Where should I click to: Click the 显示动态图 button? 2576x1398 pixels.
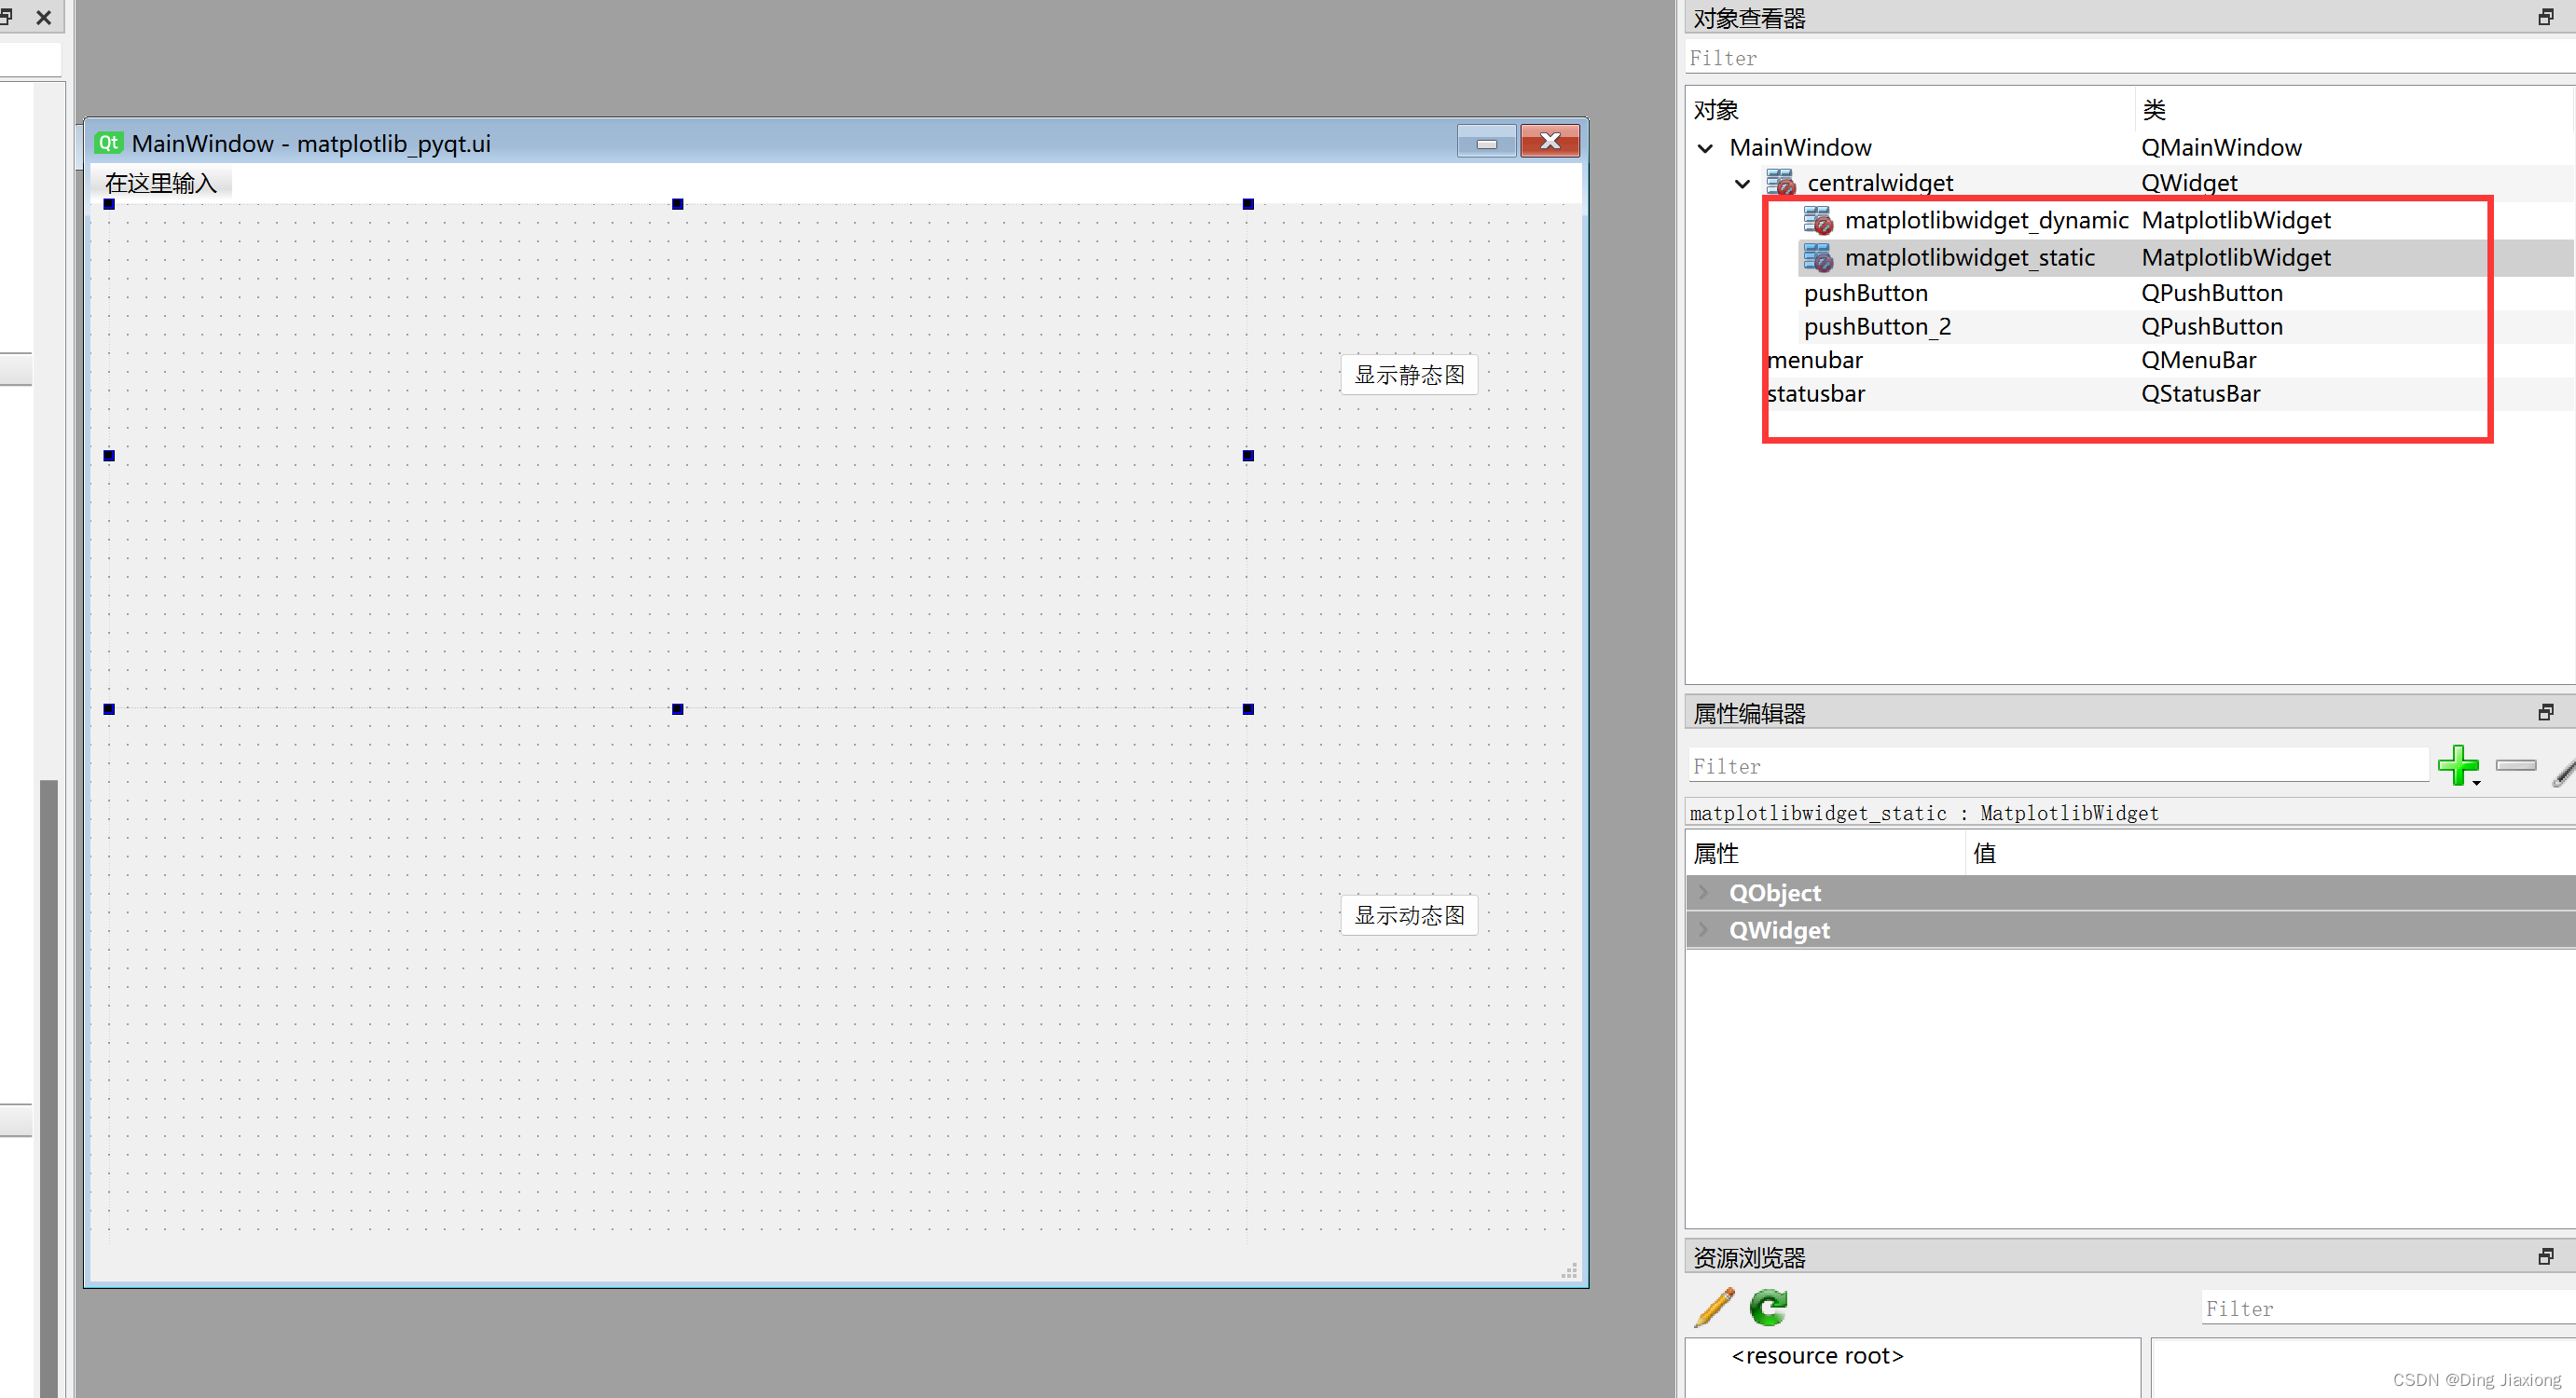tap(1409, 915)
